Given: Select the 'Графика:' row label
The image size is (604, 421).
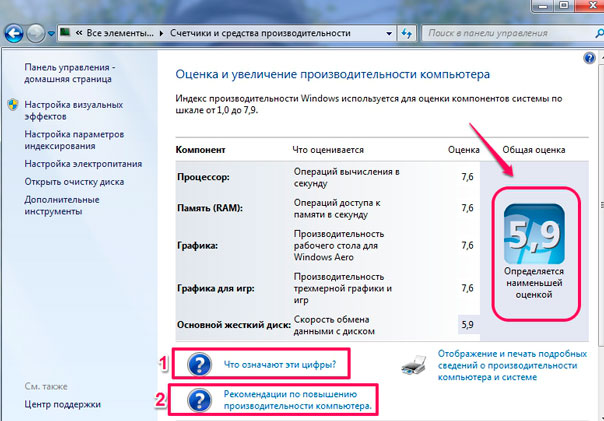Looking at the screenshot, I should 197,246.
